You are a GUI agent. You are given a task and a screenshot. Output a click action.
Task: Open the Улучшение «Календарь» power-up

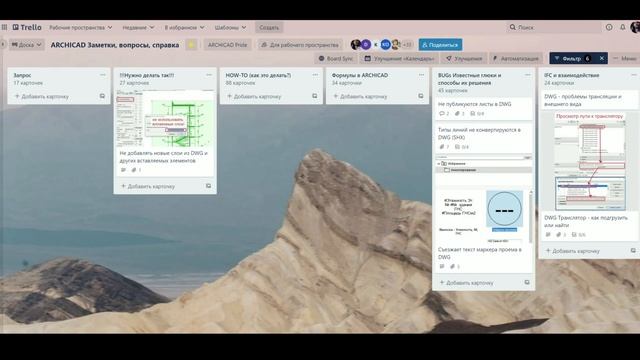pyautogui.click(x=399, y=58)
